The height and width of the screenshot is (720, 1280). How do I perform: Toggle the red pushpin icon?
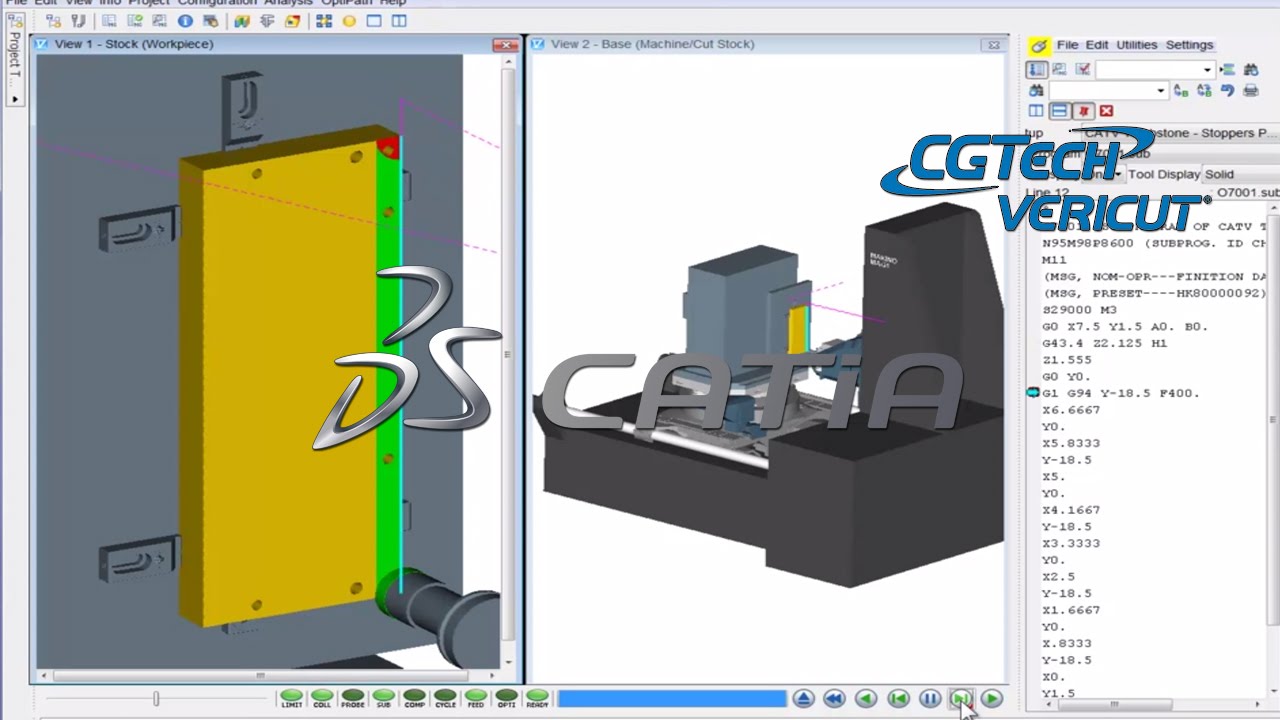coord(1084,111)
